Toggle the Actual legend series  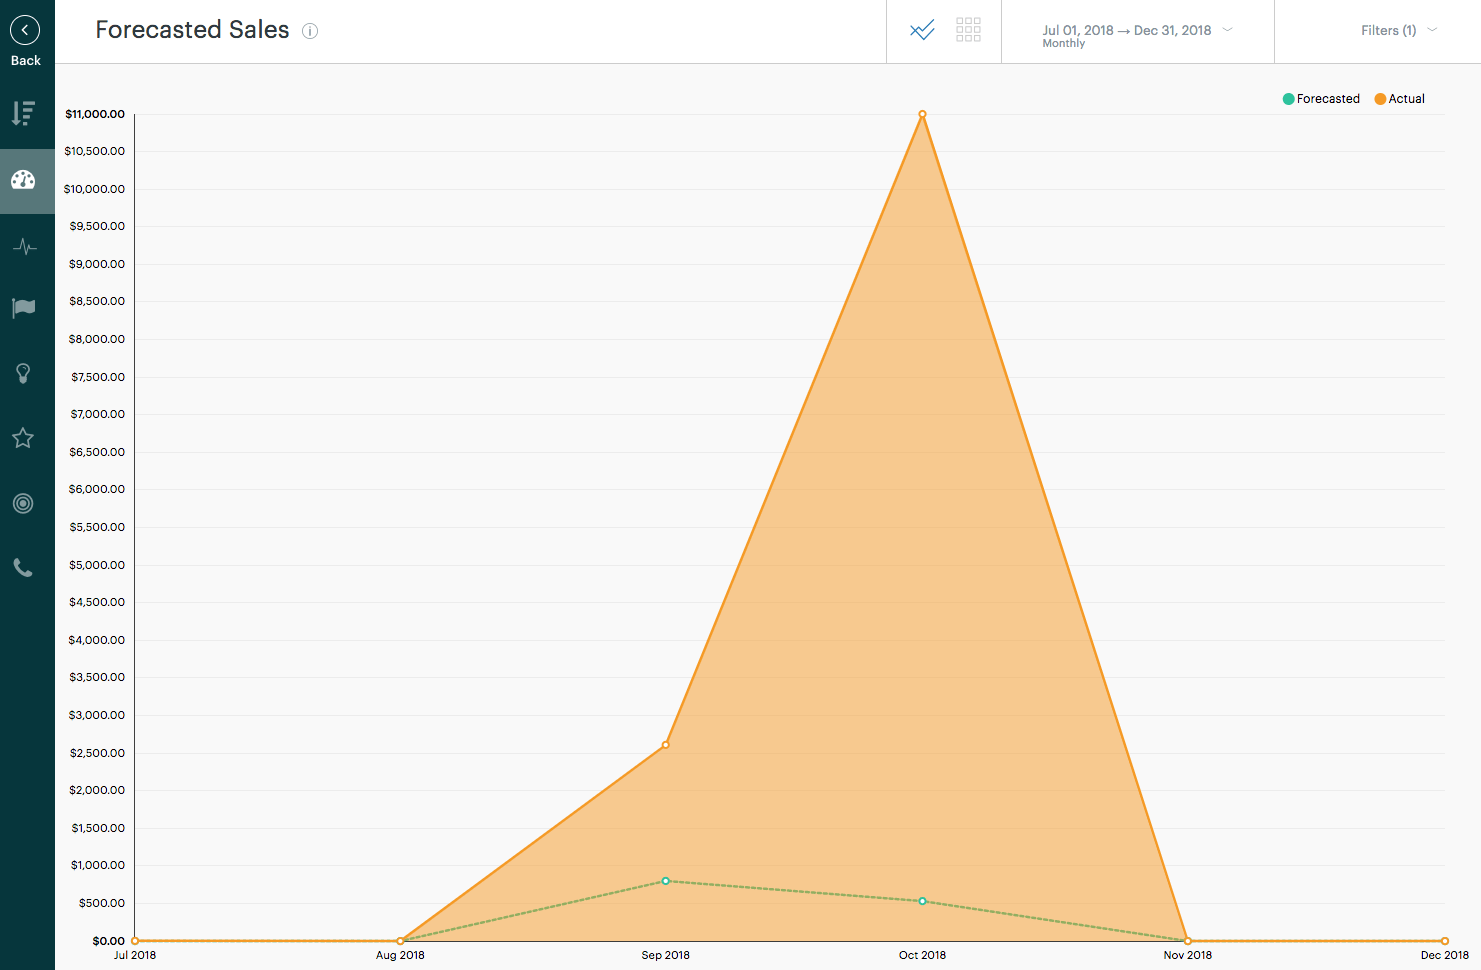click(1400, 99)
